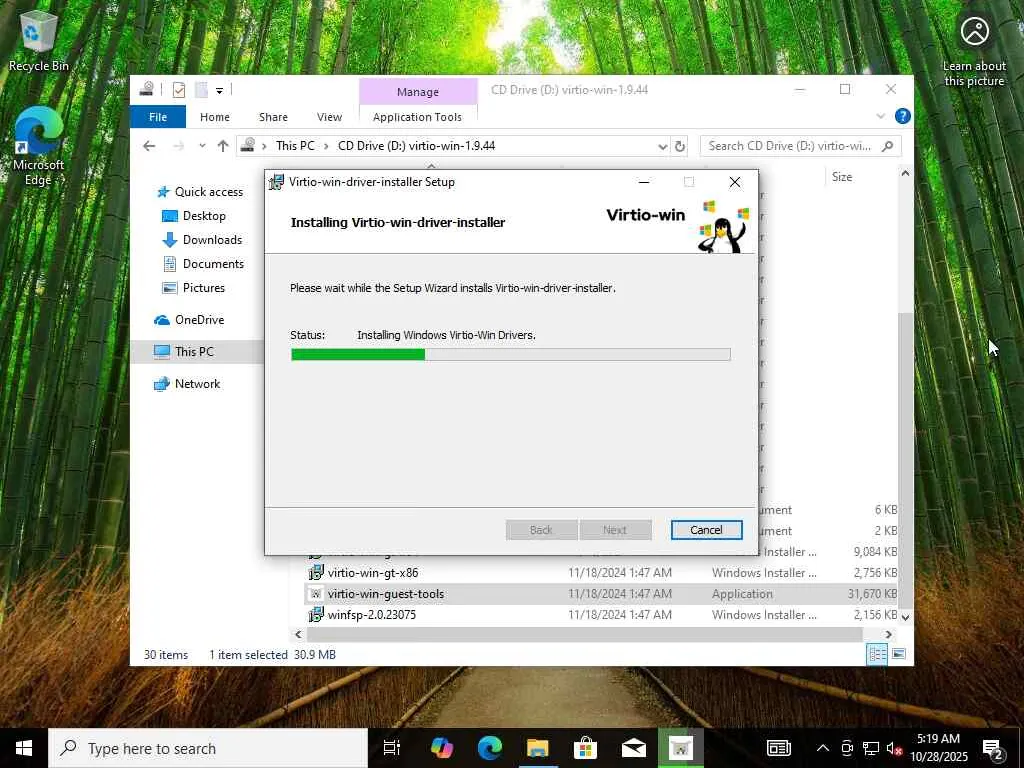Screen dimensions: 1024x768
Task: Click the Properties quick access toolbar icon
Action: (x=178, y=89)
